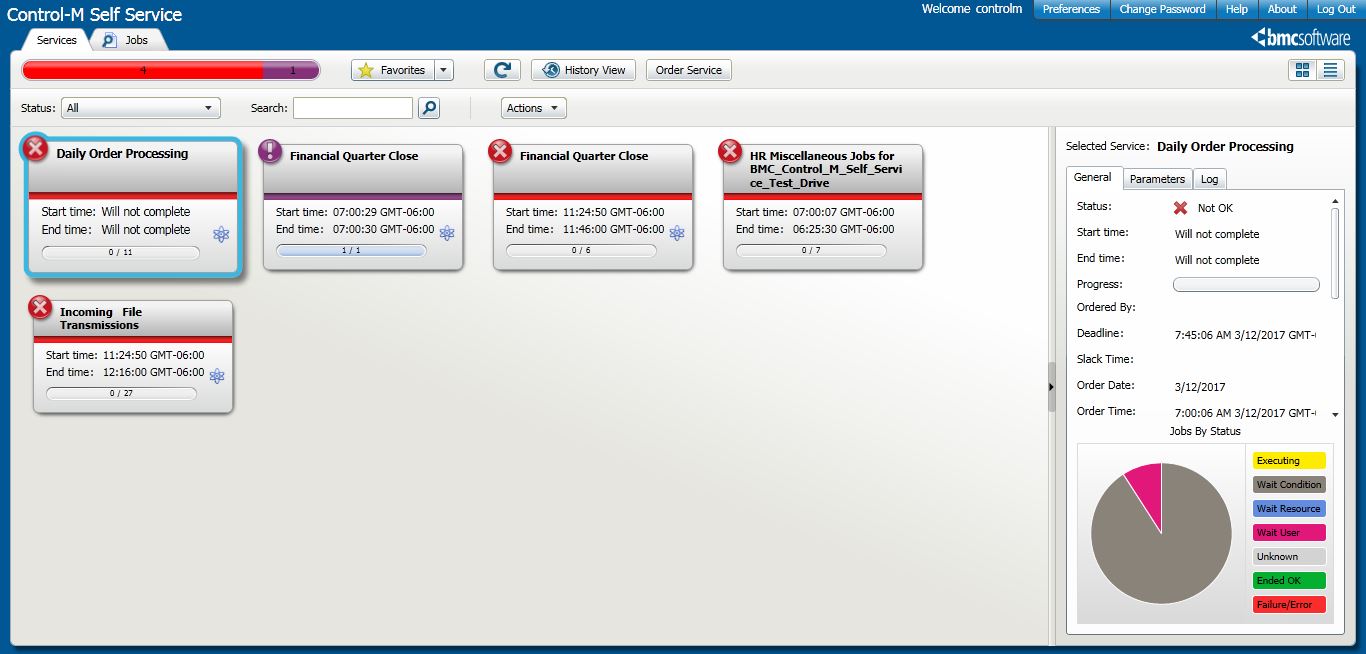The image size is (1366, 654).
Task: Click details scroll-down arrow
Action: pos(1335,414)
